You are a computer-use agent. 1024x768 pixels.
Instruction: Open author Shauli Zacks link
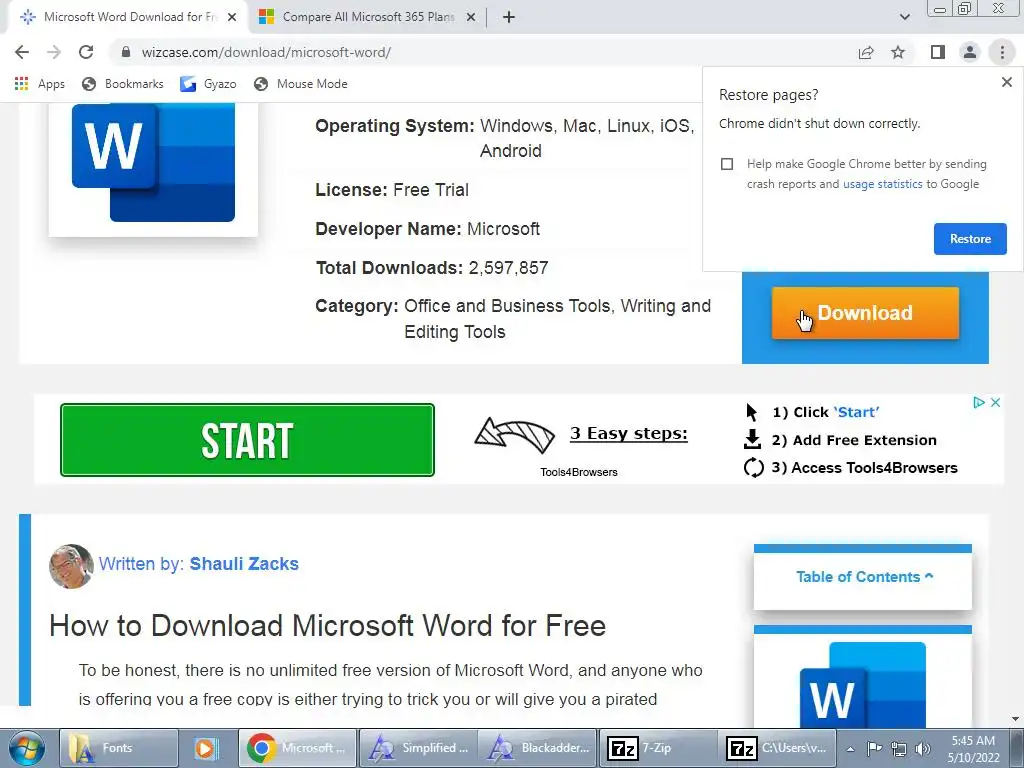tap(244, 564)
